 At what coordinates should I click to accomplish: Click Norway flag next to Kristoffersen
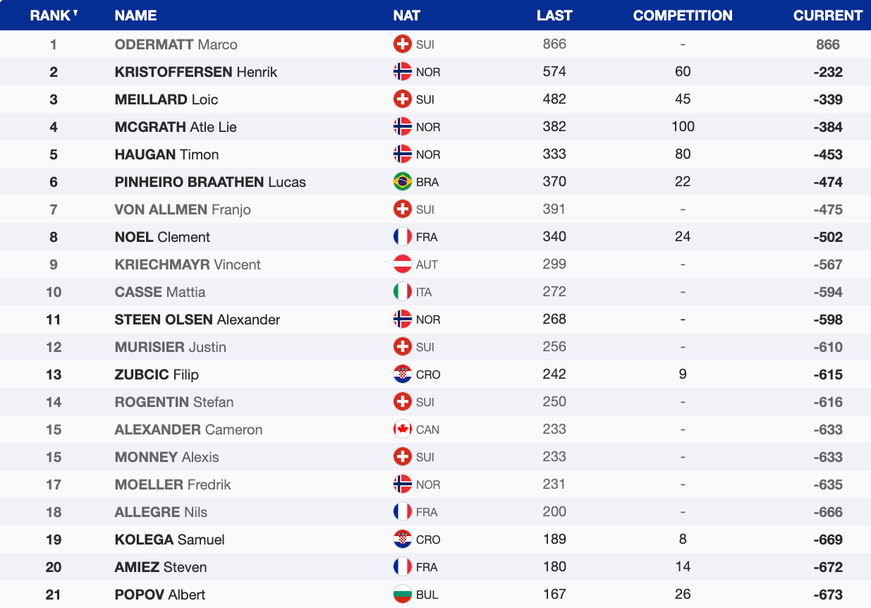click(x=402, y=72)
